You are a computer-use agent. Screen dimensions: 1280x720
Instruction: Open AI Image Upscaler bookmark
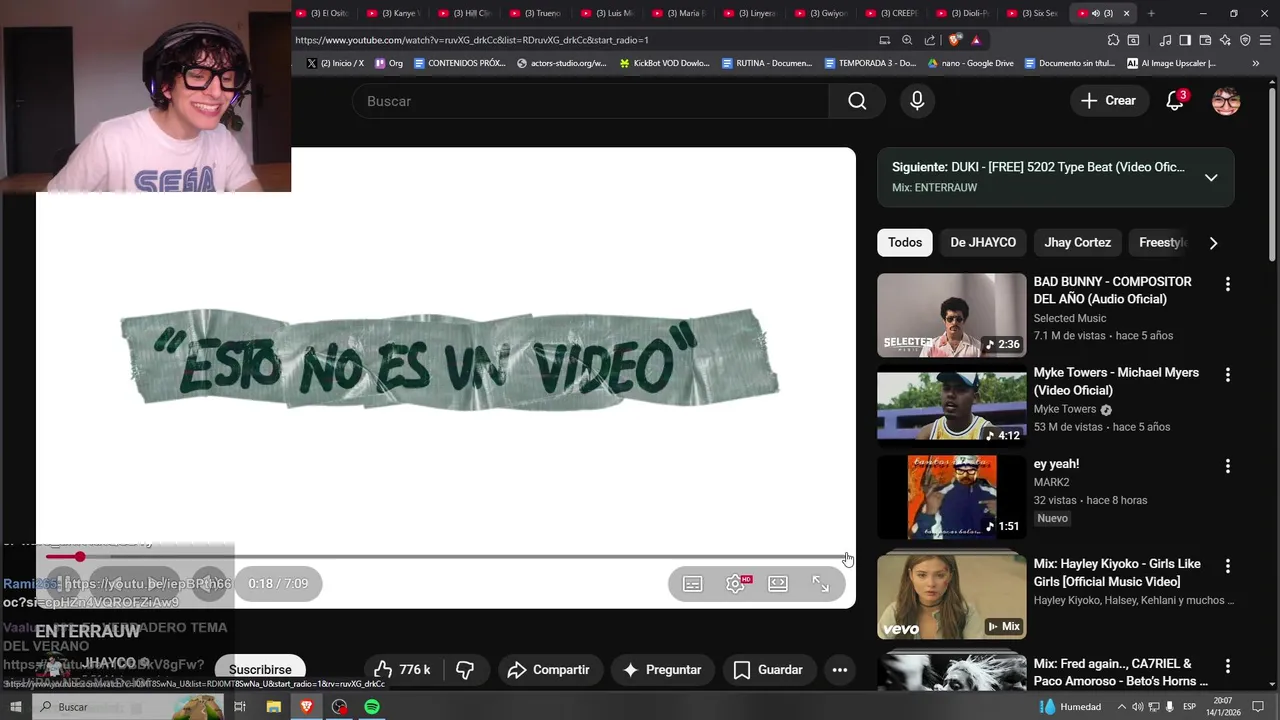pos(1171,63)
